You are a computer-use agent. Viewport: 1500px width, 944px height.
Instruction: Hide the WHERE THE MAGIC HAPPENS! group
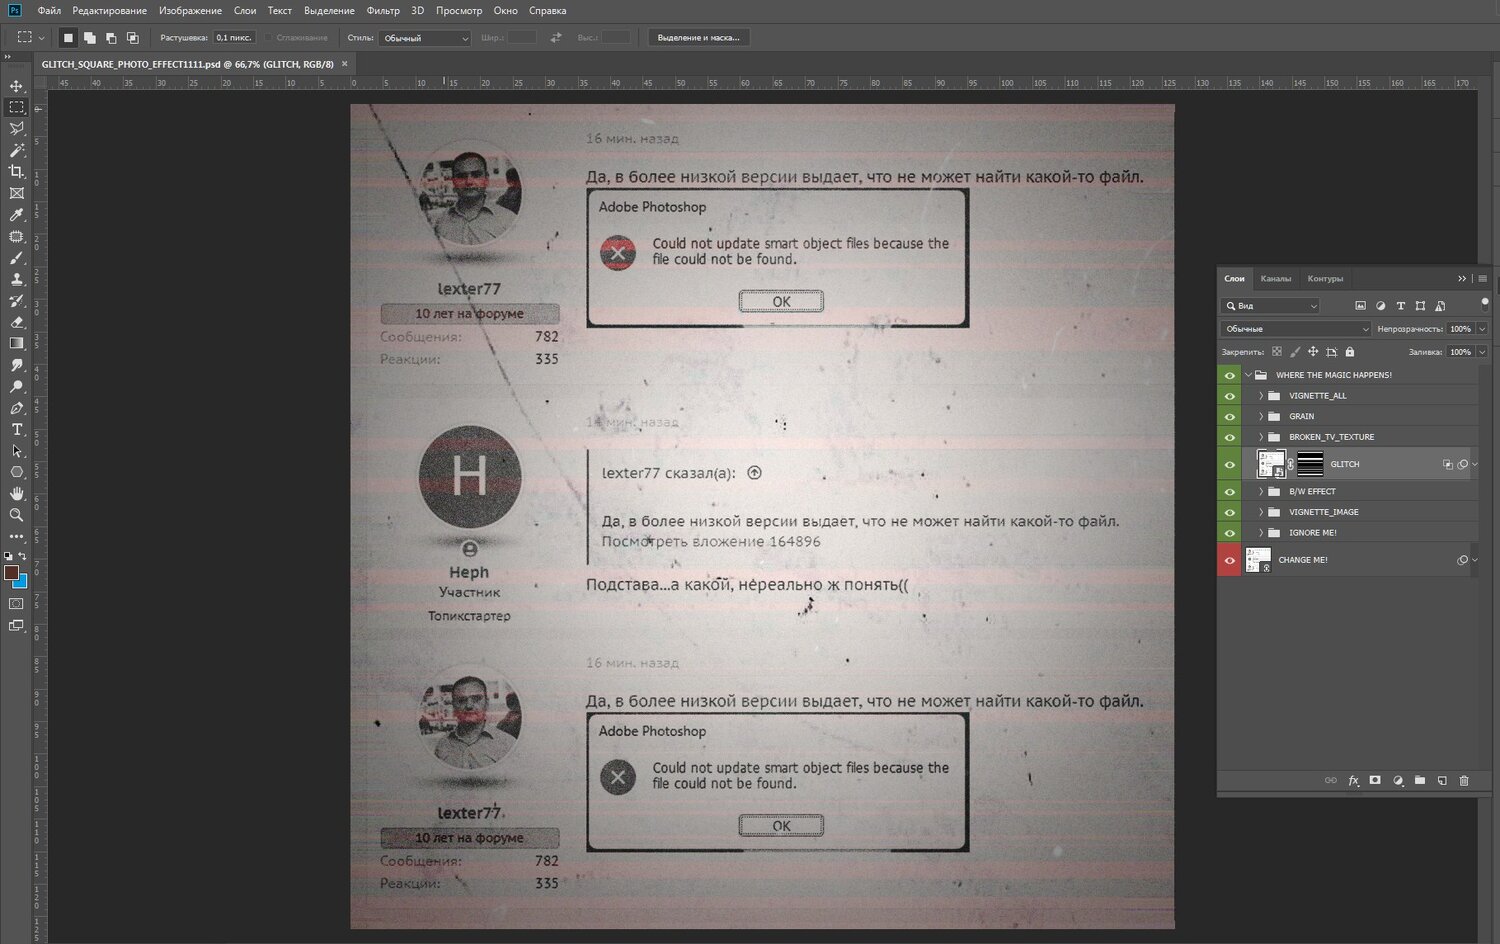pos(1230,375)
